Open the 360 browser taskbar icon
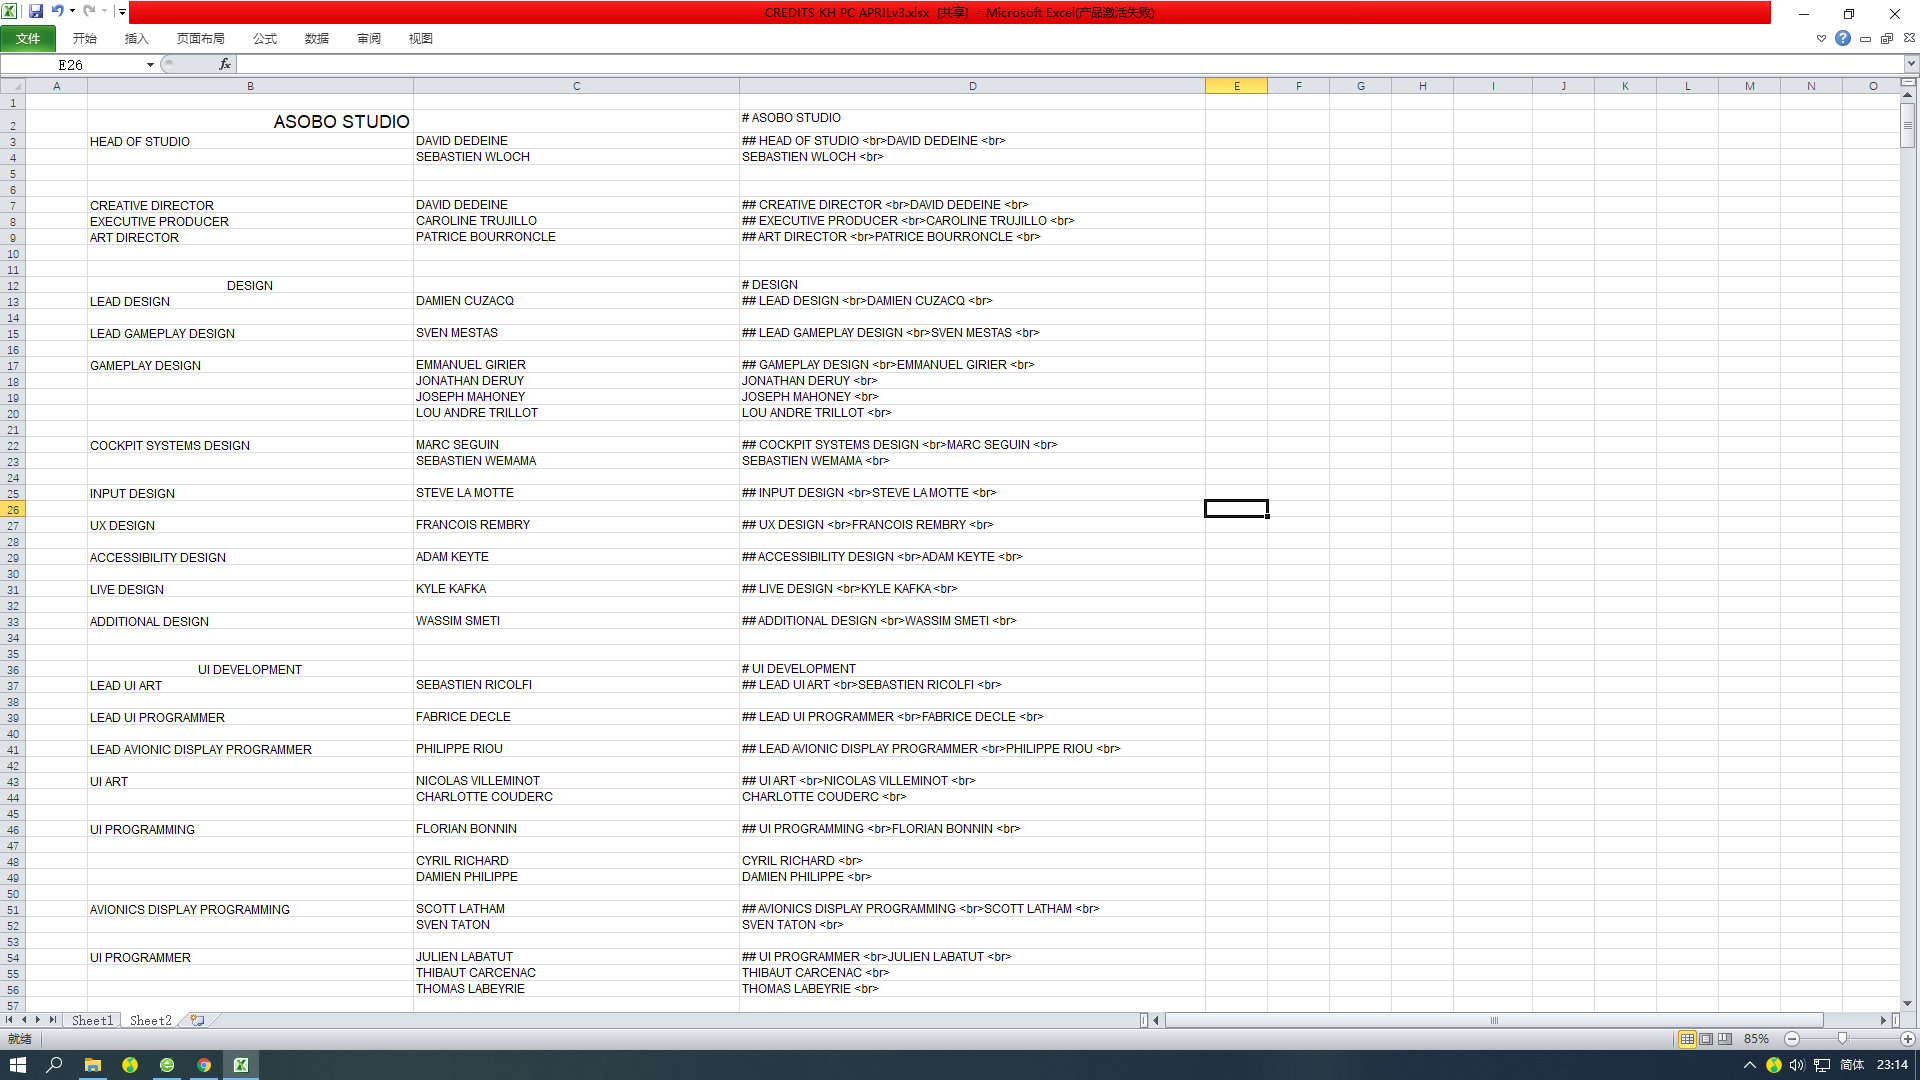The image size is (1920, 1080). [167, 1065]
